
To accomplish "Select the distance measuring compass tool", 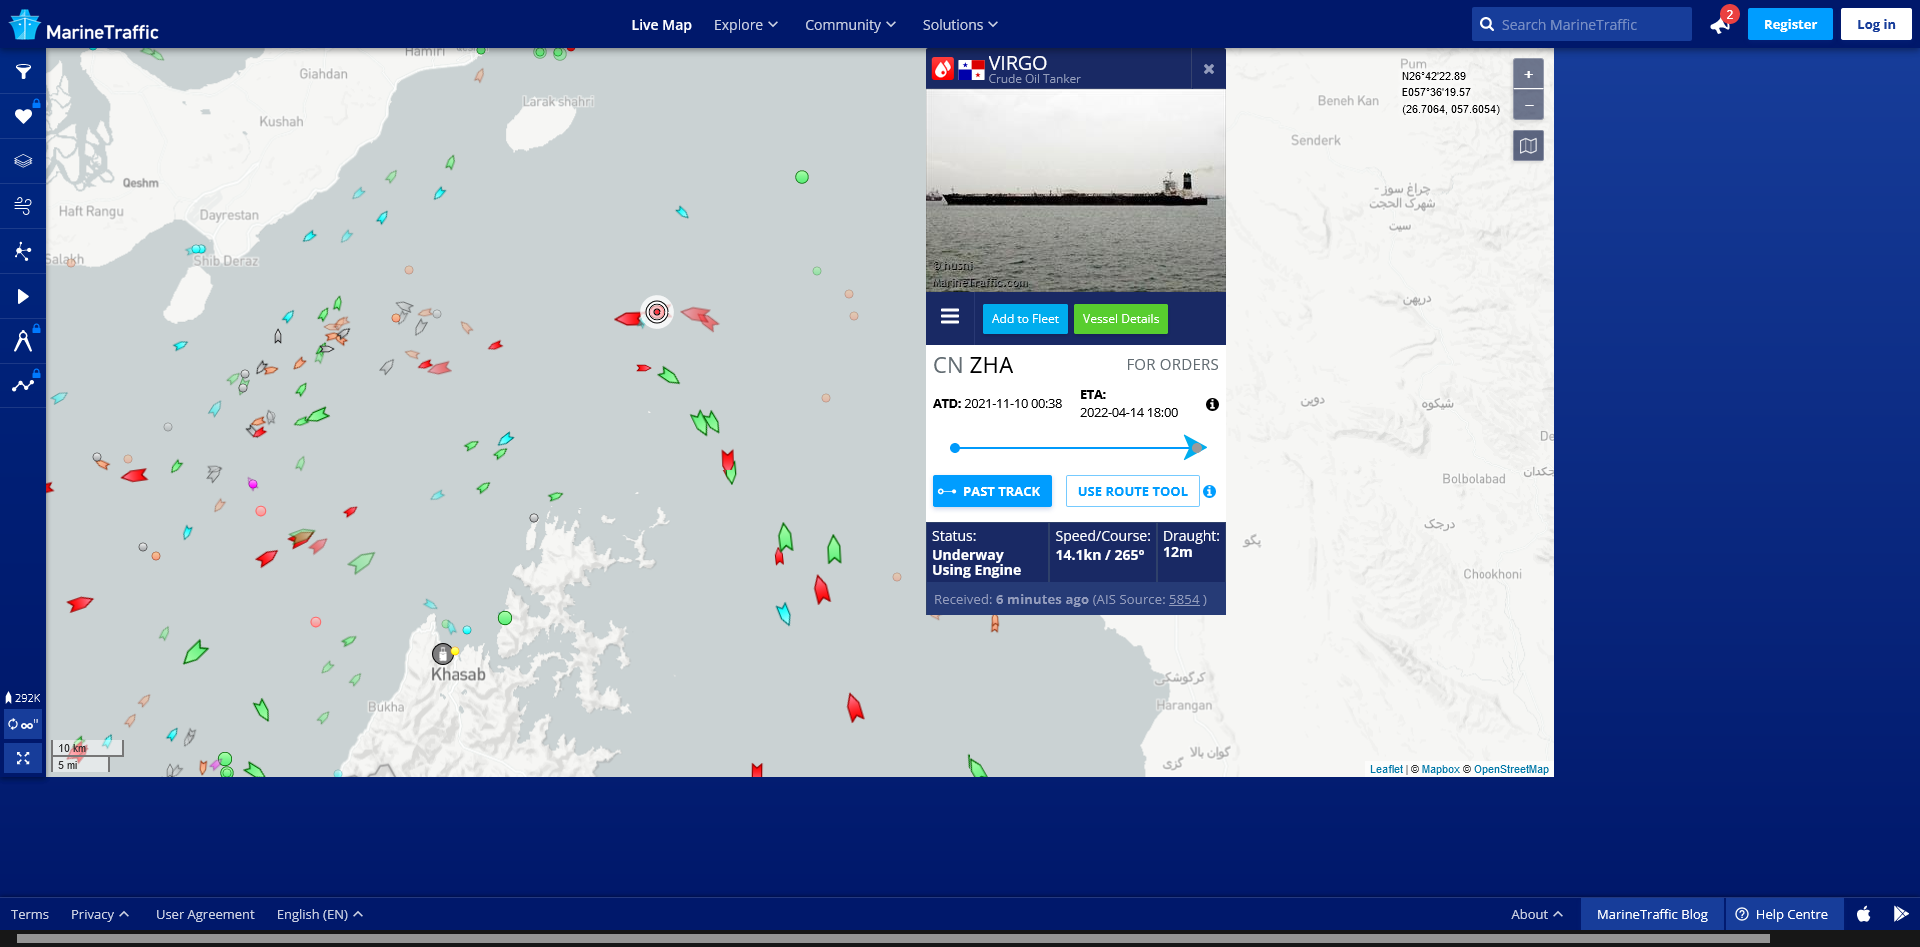I will click(x=23, y=341).
